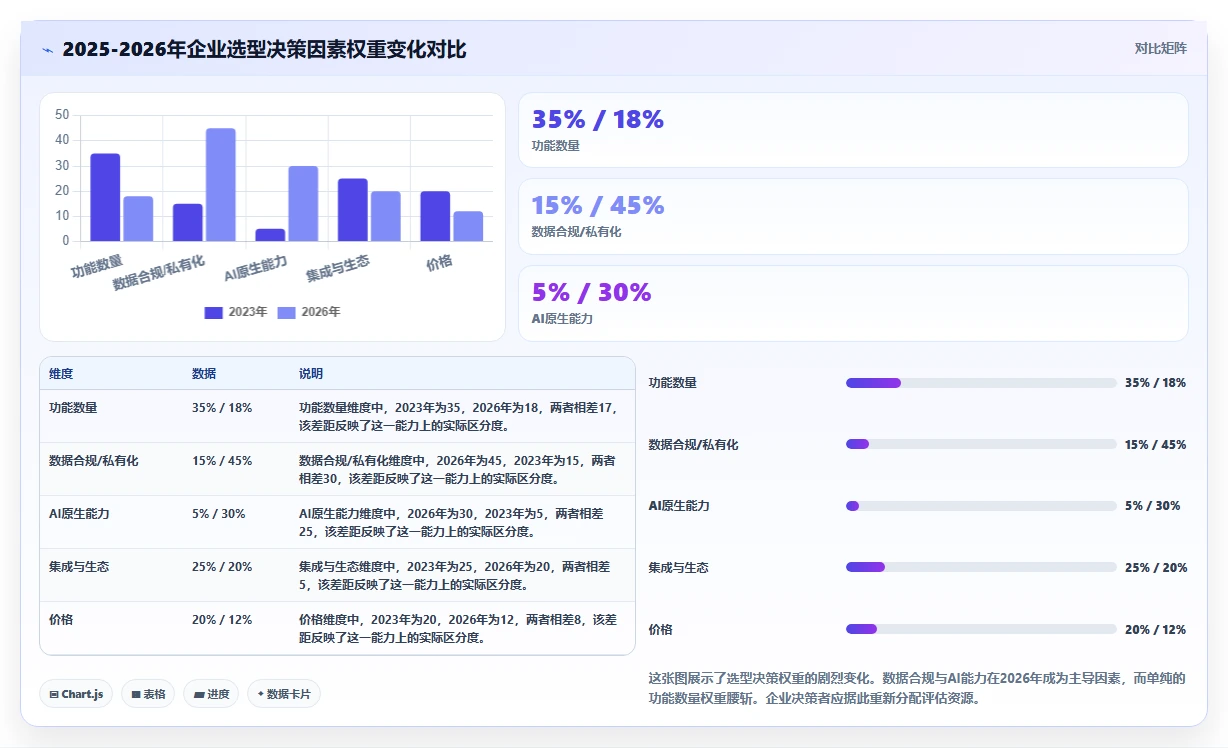Select the 15% / 45% stat card

pyautogui.click(x=853, y=217)
